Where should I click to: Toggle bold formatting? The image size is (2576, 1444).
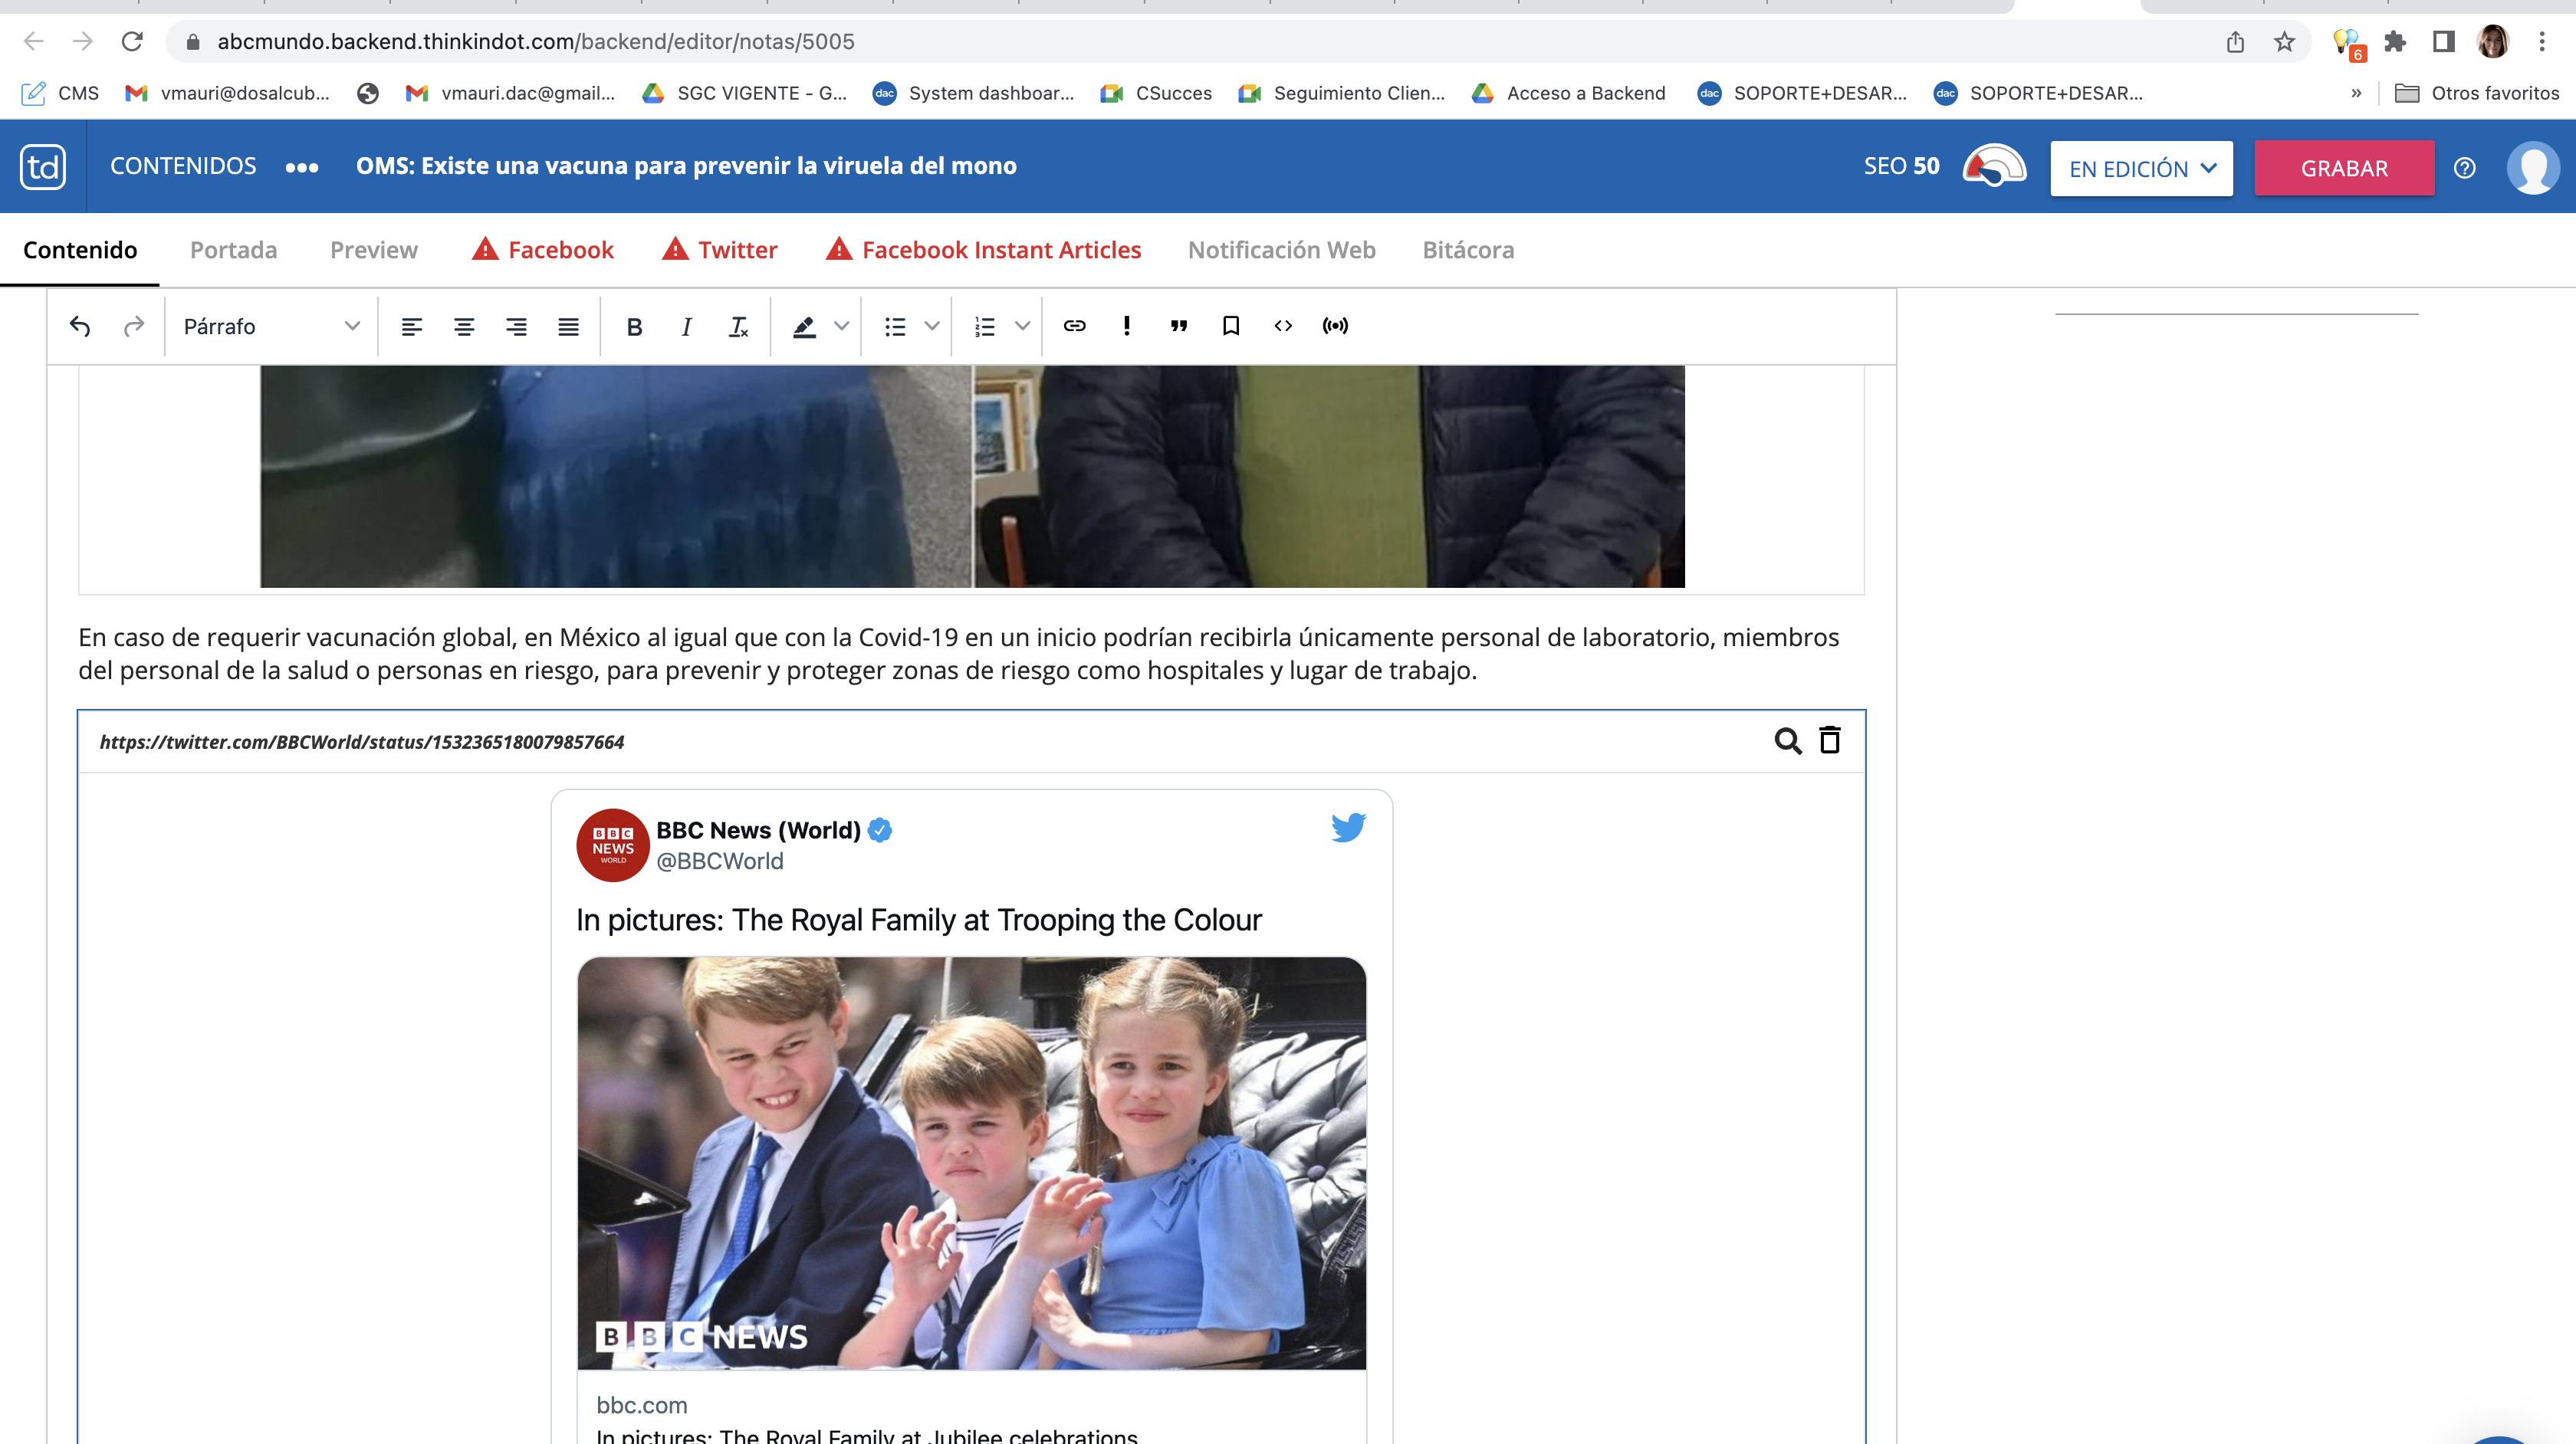(634, 326)
